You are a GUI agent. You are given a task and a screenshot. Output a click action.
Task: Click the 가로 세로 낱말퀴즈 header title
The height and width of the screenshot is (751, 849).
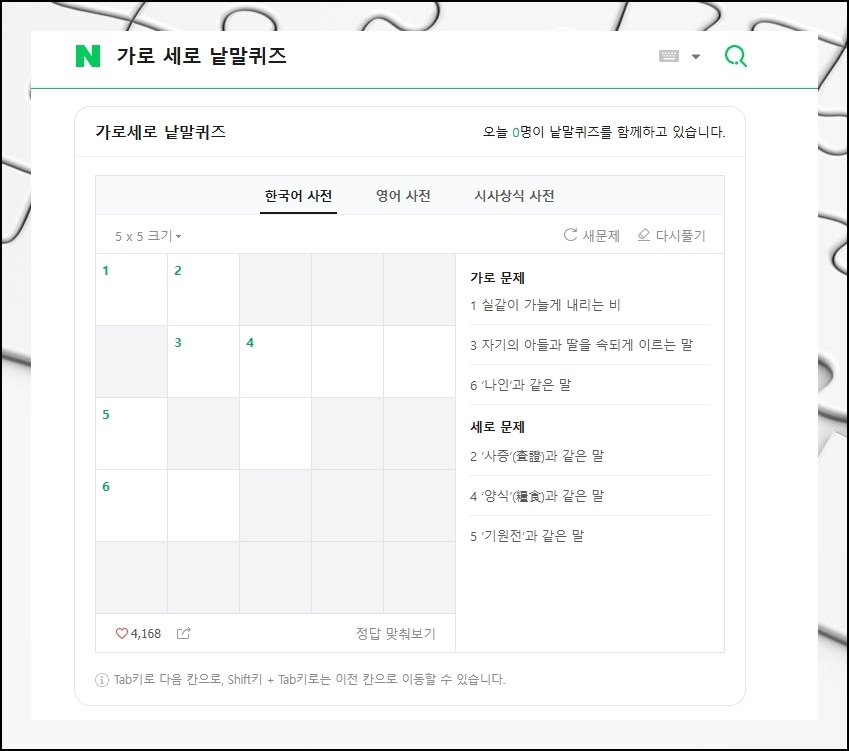(x=201, y=56)
